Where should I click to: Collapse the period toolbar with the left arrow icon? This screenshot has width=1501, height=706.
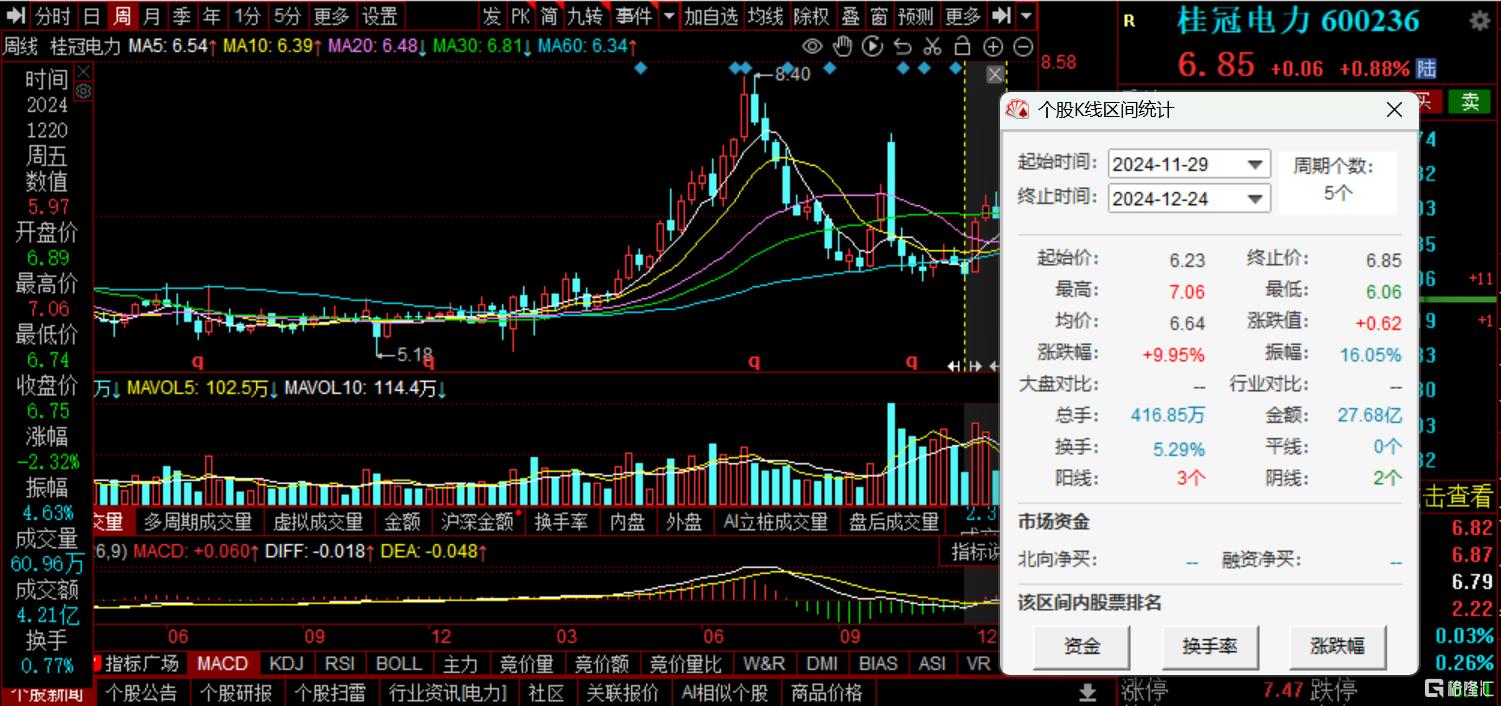pos(15,16)
